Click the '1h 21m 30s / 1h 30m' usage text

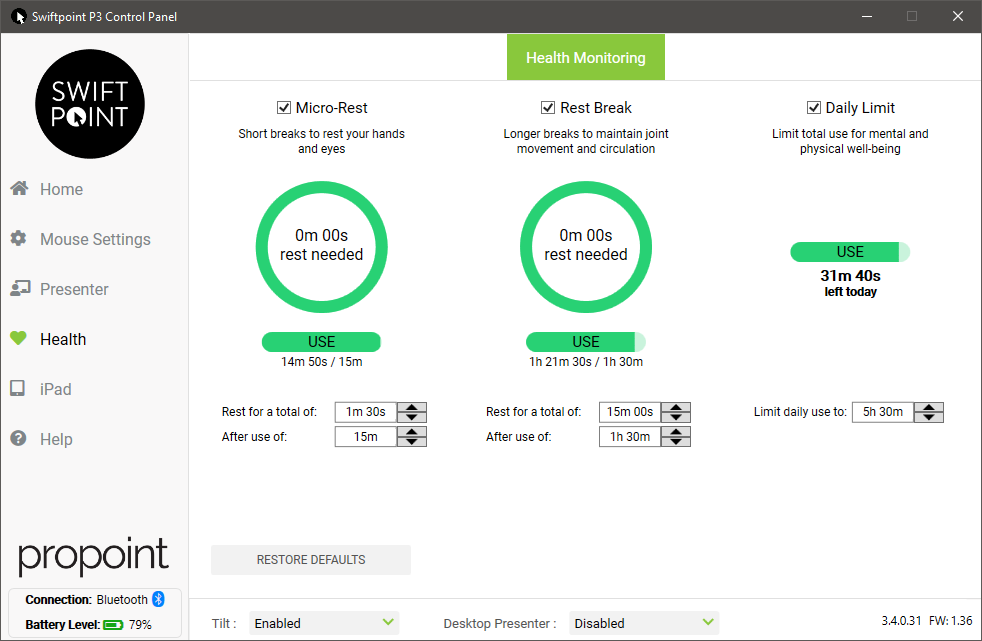[586, 362]
